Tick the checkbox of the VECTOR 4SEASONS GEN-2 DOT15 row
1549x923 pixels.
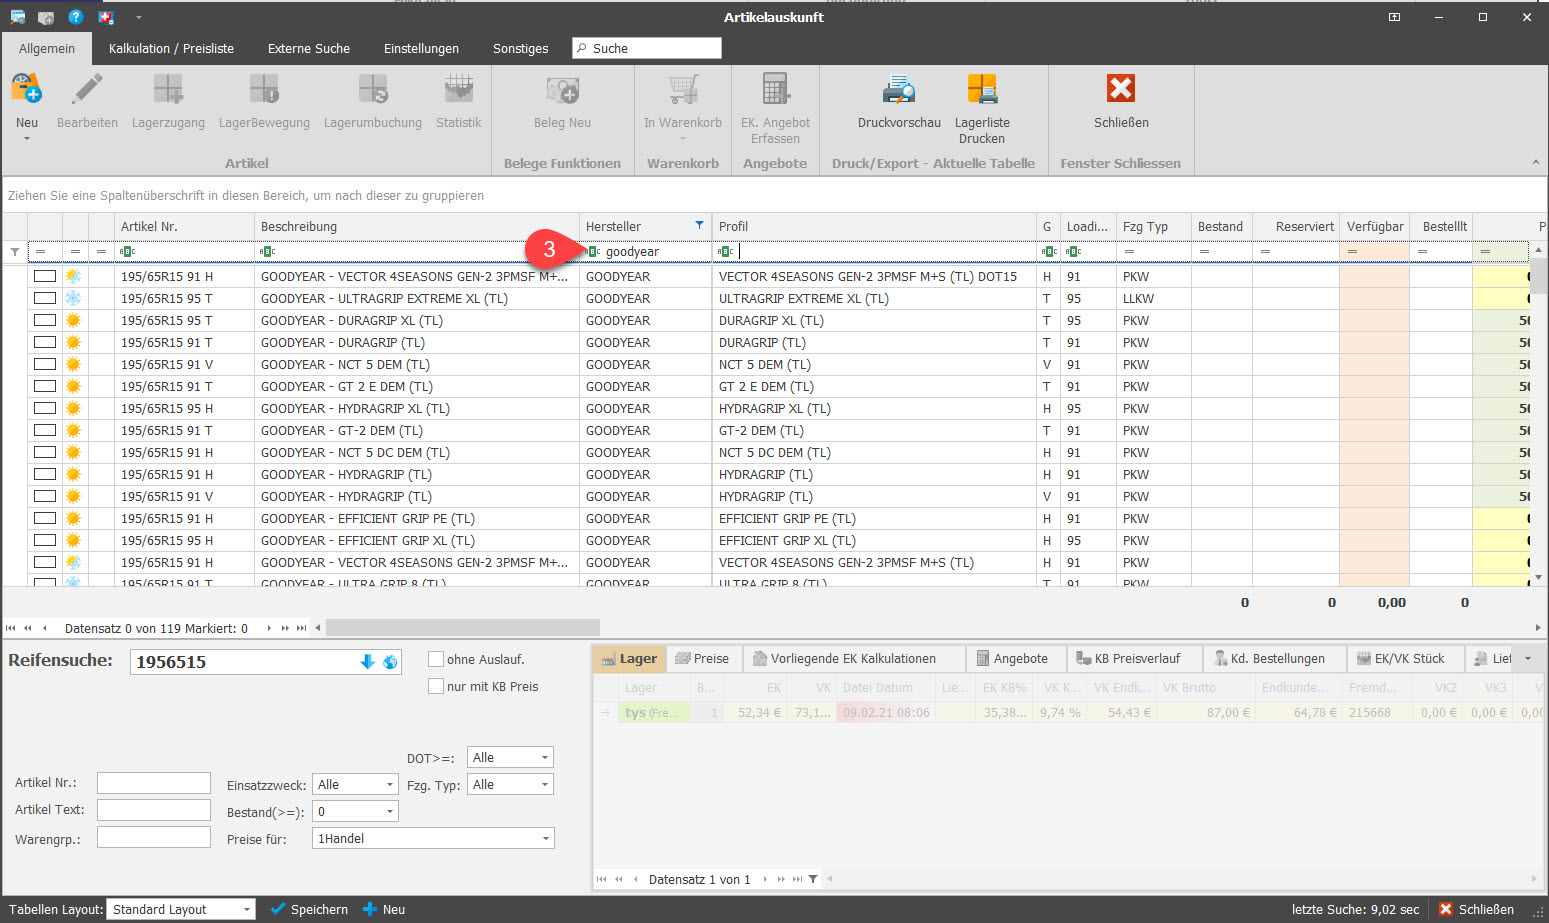coord(44,276)
